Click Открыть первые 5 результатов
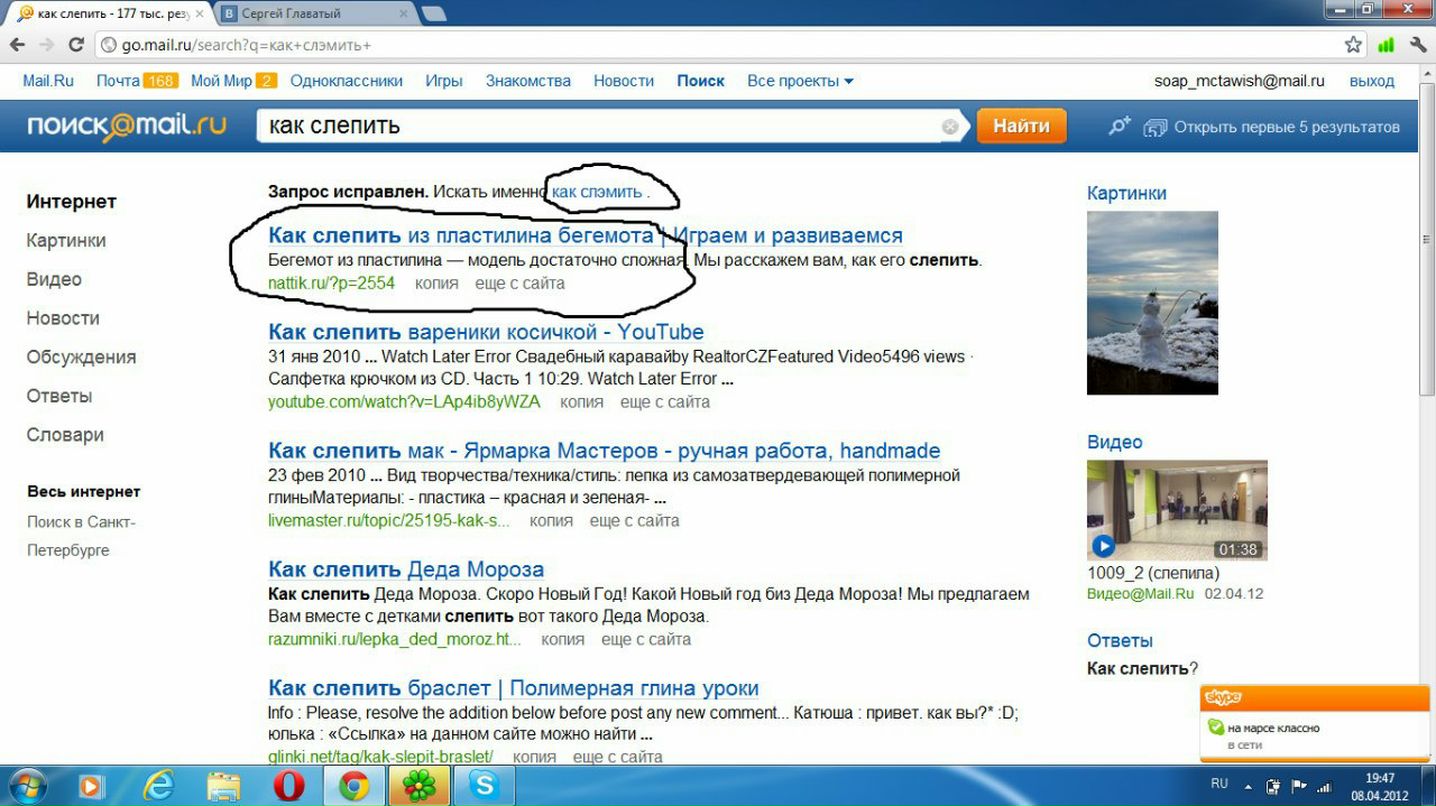 click(x=1285, y=127)
